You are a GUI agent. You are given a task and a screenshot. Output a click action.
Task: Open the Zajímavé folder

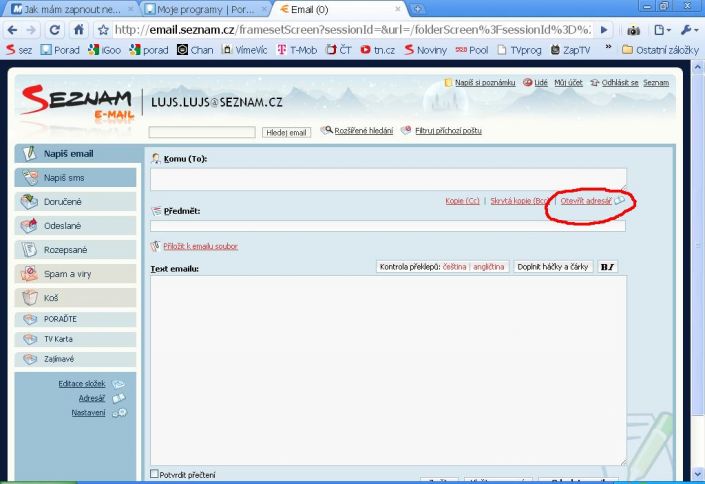point(76,359)
